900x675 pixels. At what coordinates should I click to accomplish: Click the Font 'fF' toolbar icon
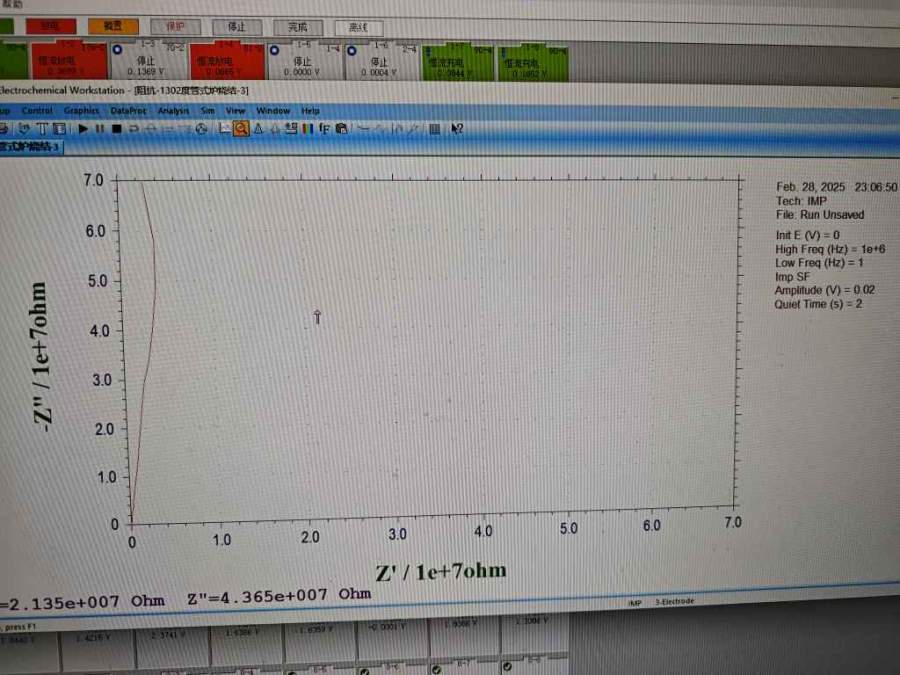click(x=325, y=129)
